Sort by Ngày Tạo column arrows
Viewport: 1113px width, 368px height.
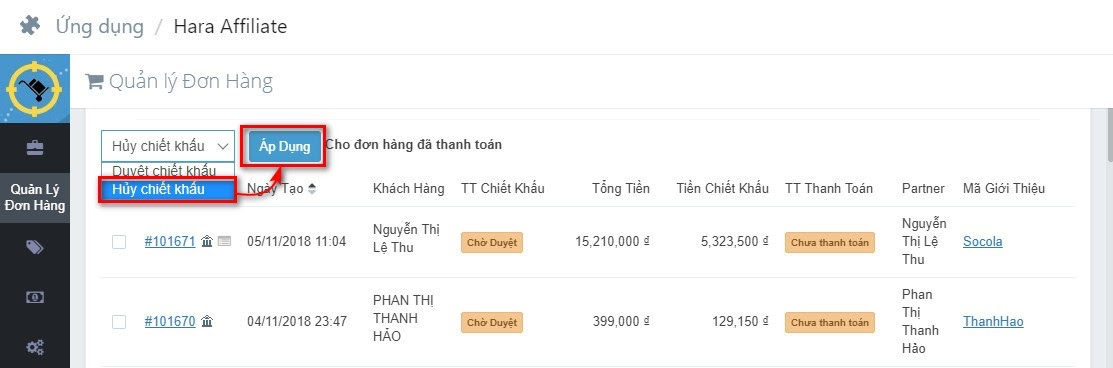point(312,188)
